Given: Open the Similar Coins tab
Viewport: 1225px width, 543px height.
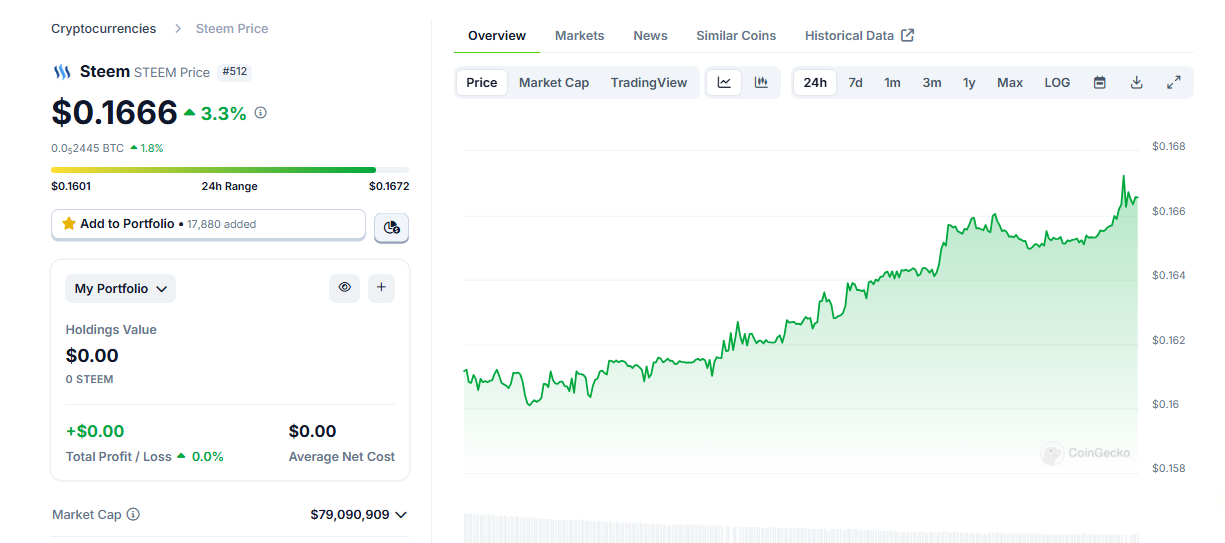Looking at the screenshot, I should [736, 36].
